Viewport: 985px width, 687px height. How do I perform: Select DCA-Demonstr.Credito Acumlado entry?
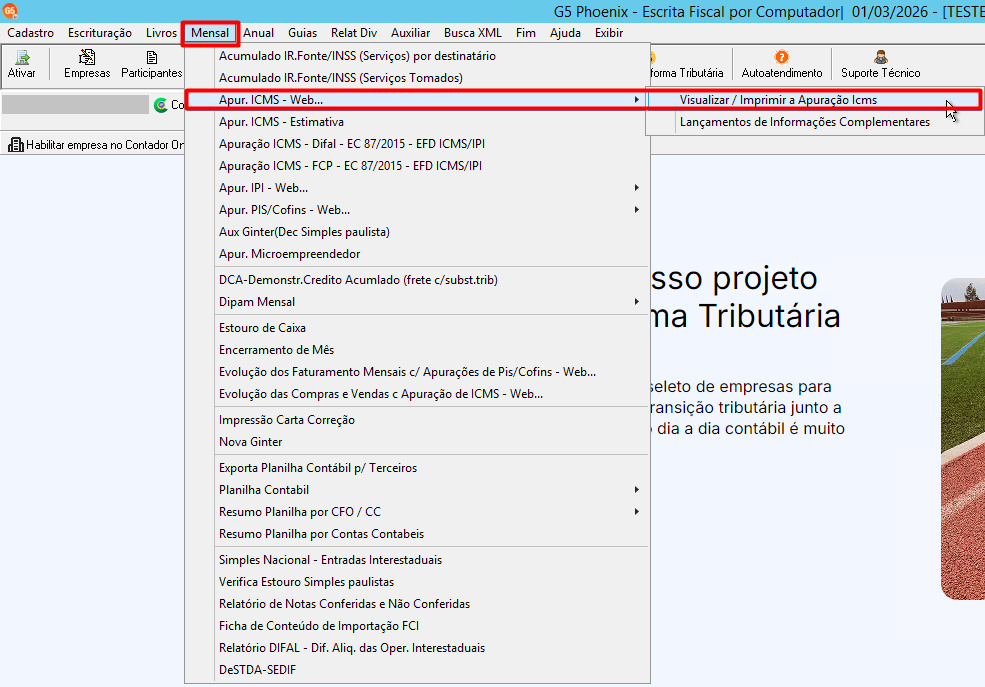point(417,280)
